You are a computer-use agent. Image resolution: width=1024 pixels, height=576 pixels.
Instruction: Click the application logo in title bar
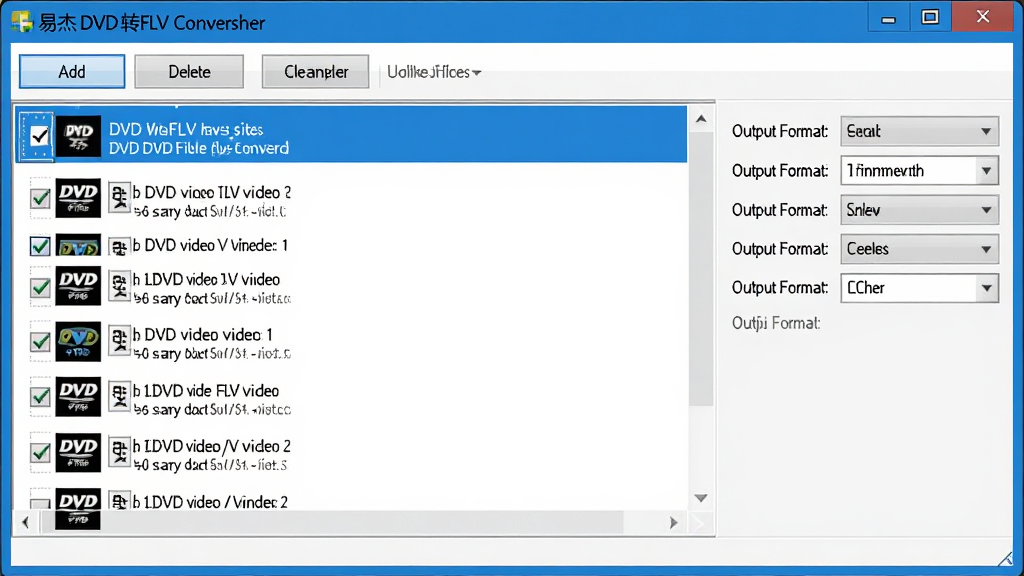[x=22, y=22]
